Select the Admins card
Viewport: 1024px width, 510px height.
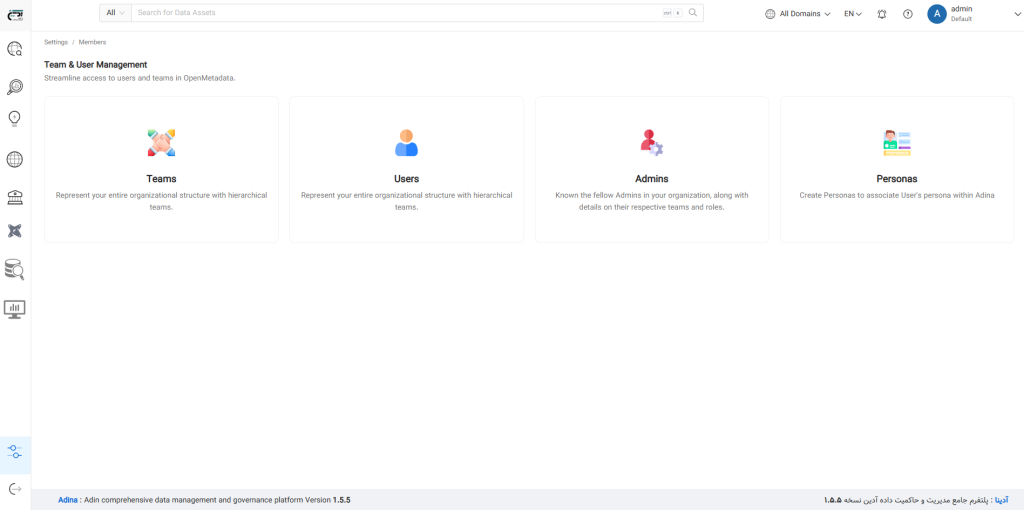tap(651, 169)
